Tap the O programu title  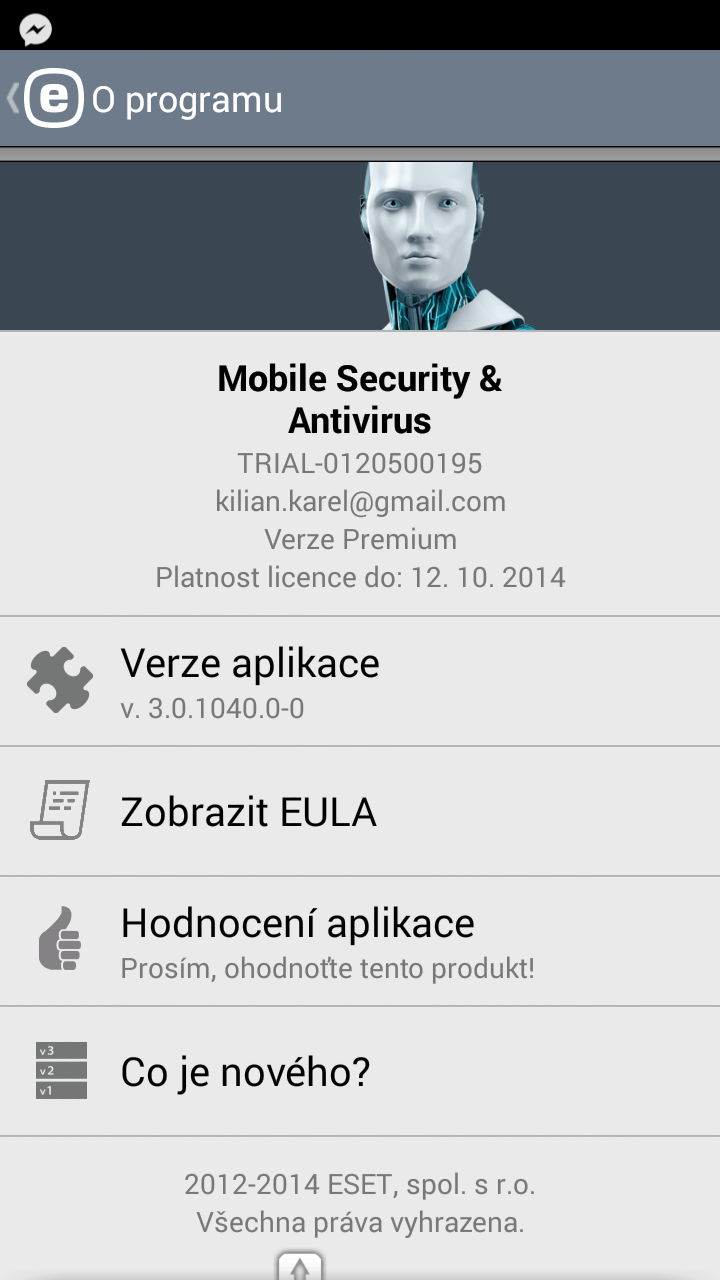click(187, 100)
